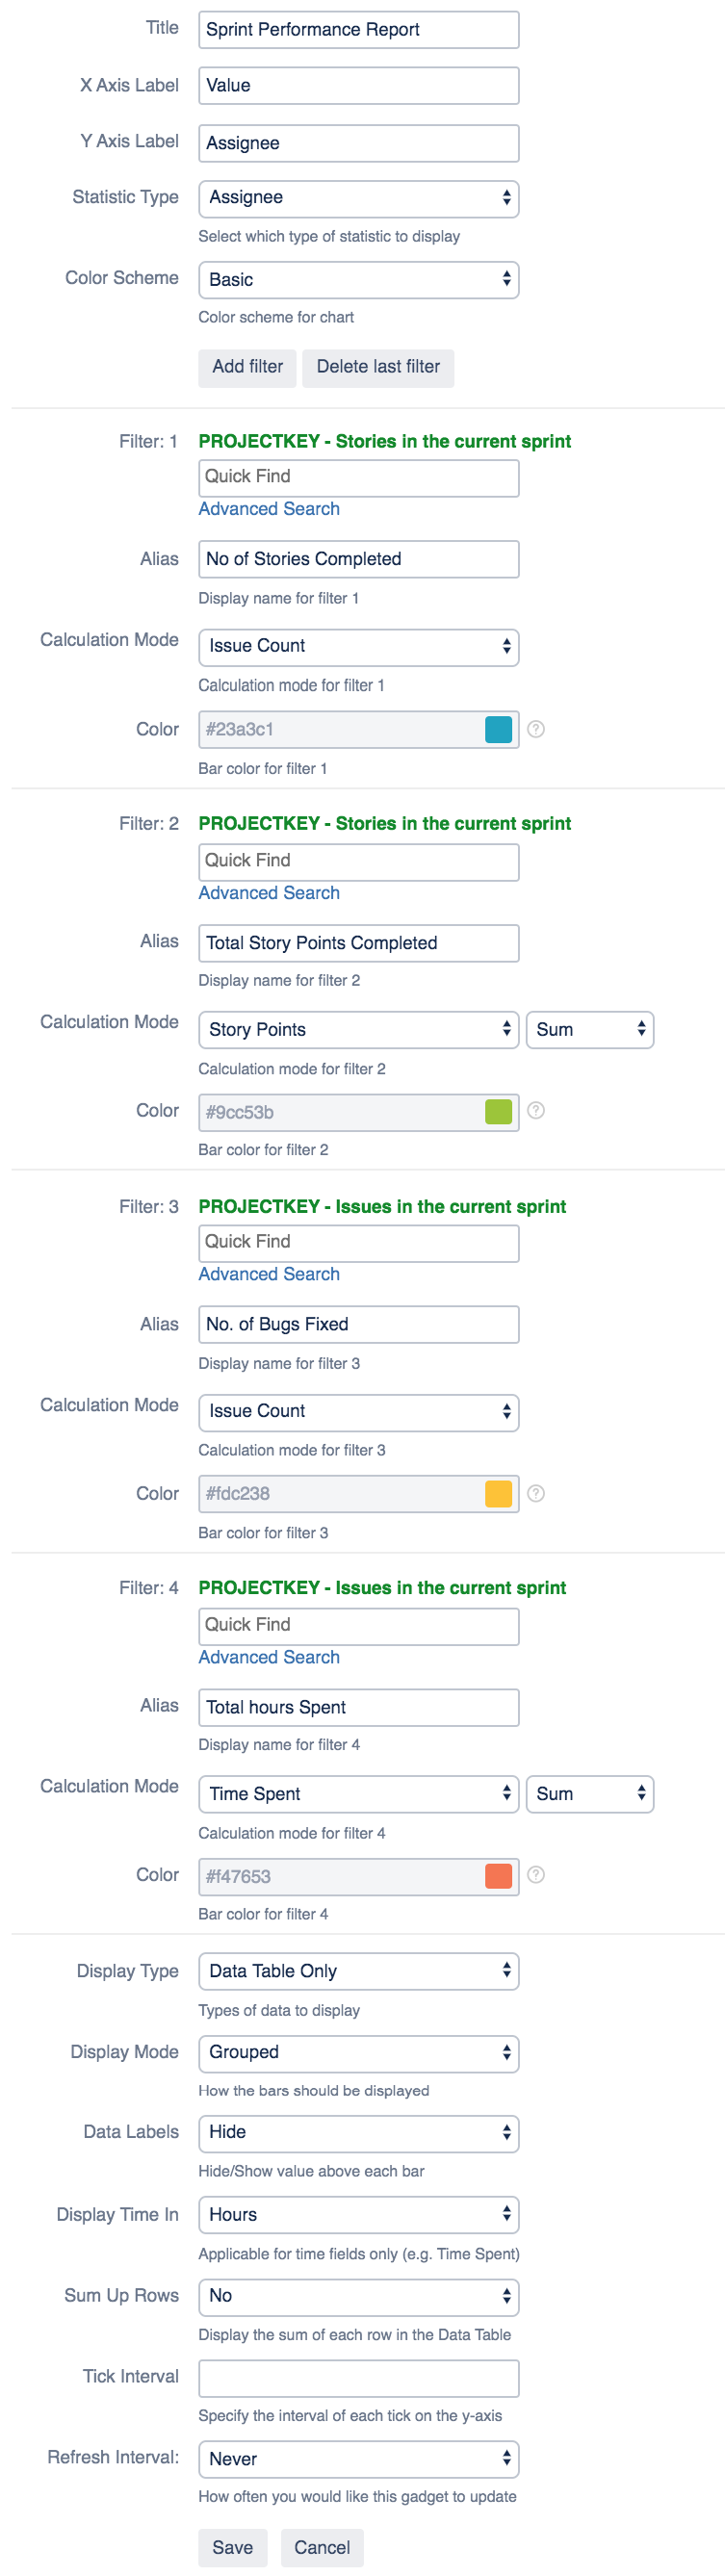Open the Color Scheme dropdown

358,280
